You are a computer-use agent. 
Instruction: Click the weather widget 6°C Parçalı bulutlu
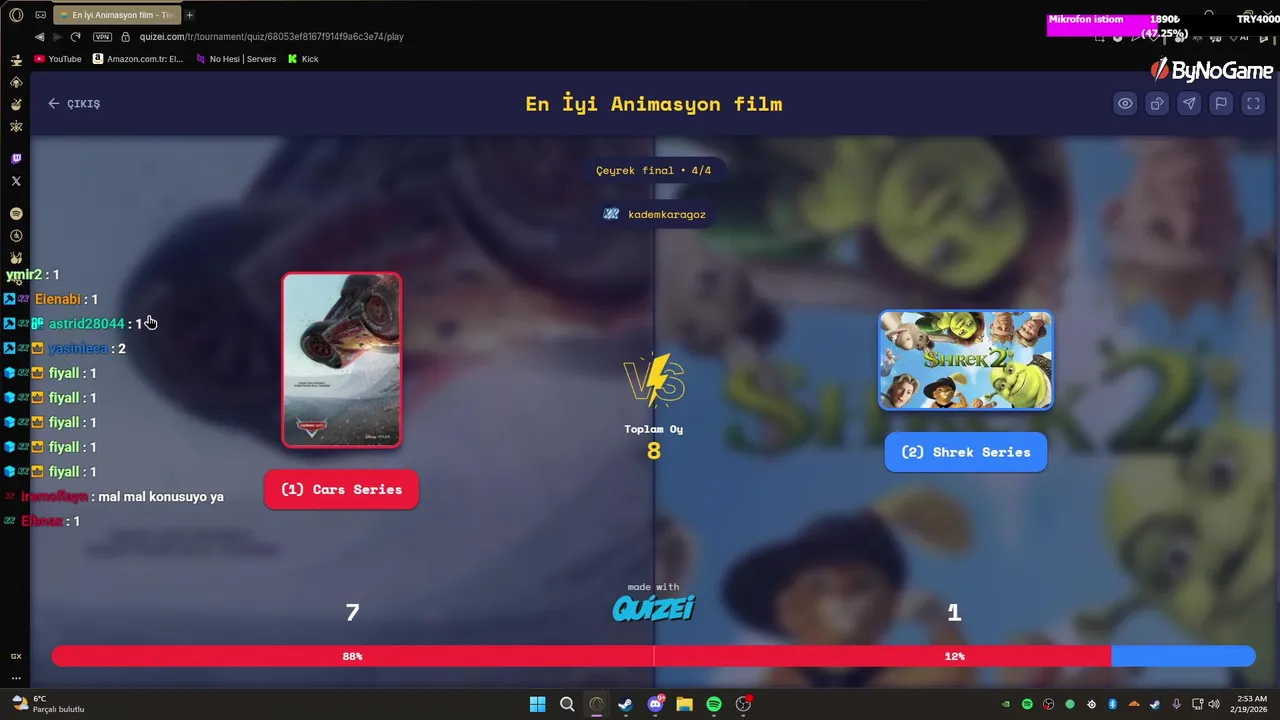tap(46, 704)
